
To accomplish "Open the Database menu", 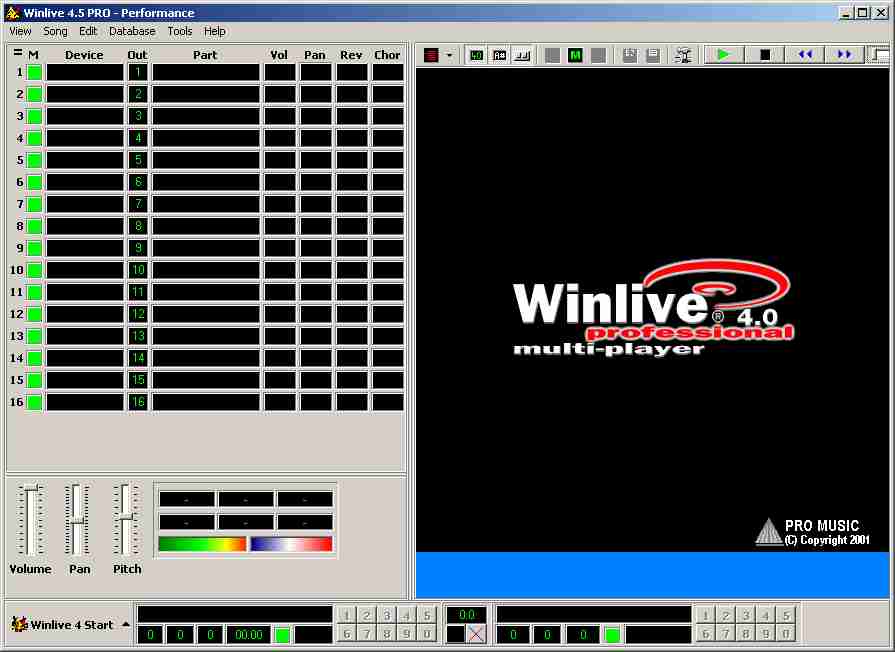I will (132, 31).
